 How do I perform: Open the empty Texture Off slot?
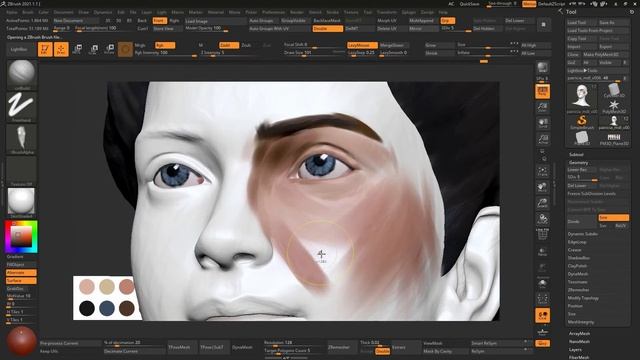coord(21,171)
